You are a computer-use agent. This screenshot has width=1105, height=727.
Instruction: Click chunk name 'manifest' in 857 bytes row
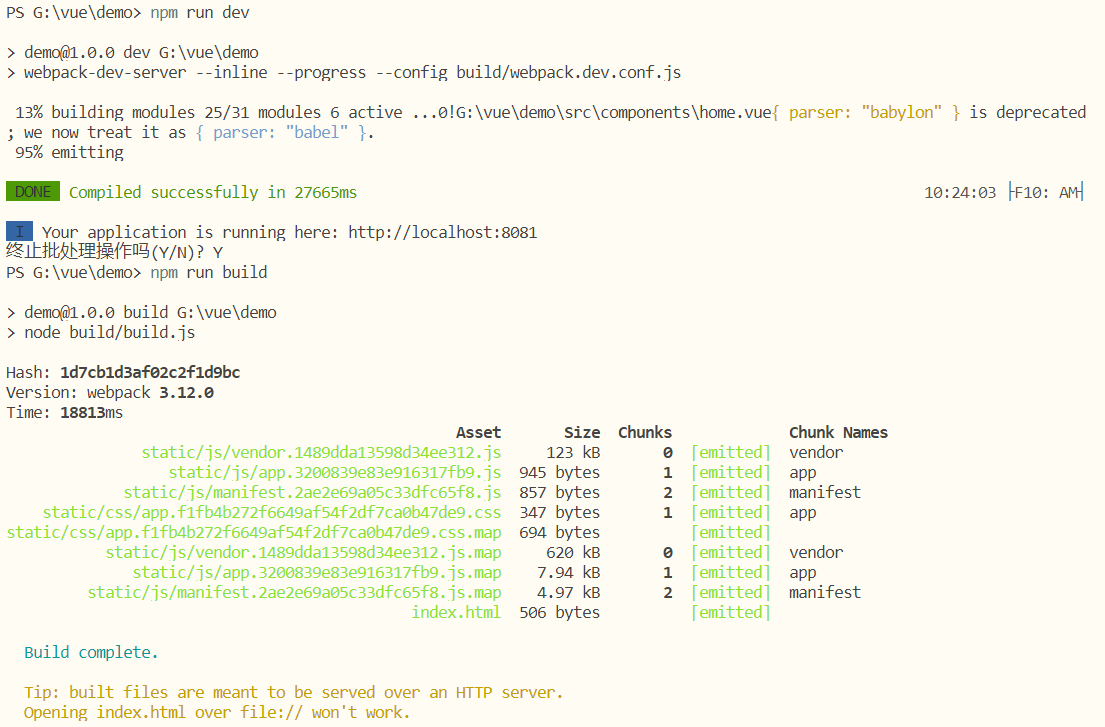click(825, 492)
